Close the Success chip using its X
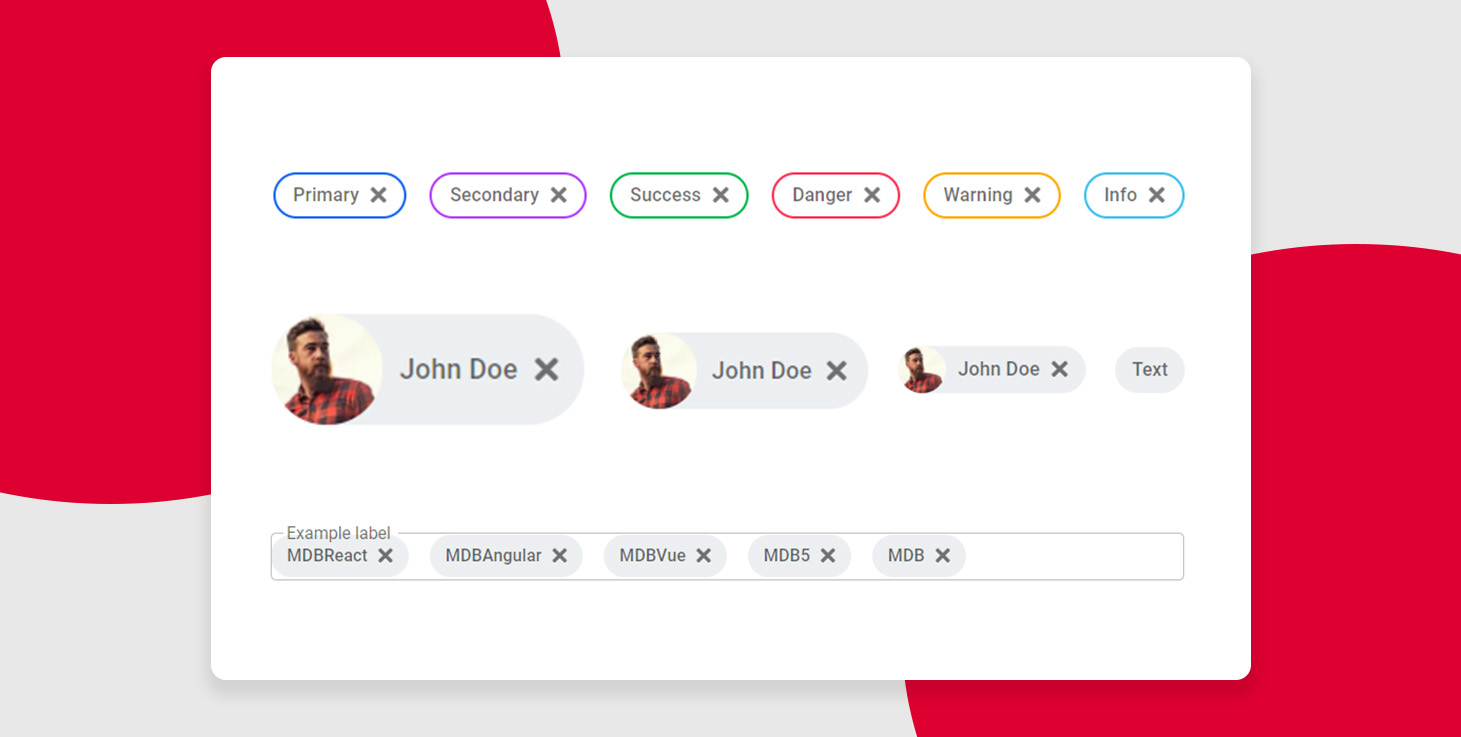 (x=720, y=195)
